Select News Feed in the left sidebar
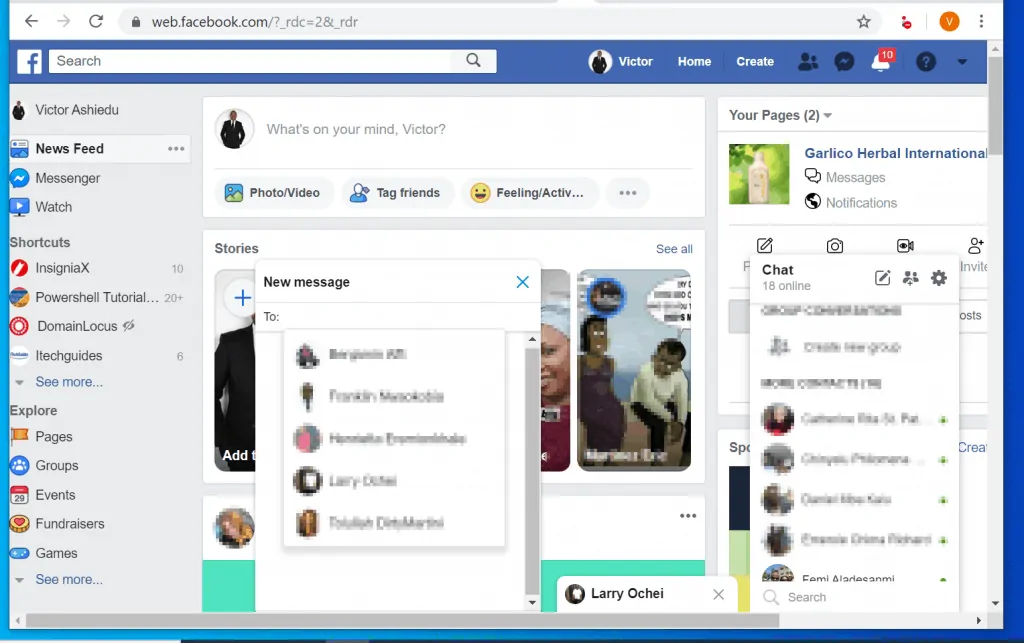This screenshot has height=643, width=1024. [x=70, y=148]
